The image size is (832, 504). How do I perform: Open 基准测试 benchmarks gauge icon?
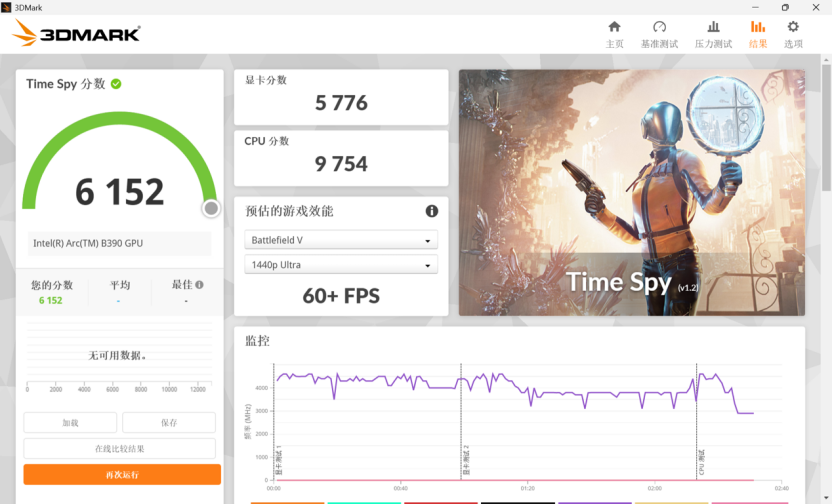click(x=659, y=27)
